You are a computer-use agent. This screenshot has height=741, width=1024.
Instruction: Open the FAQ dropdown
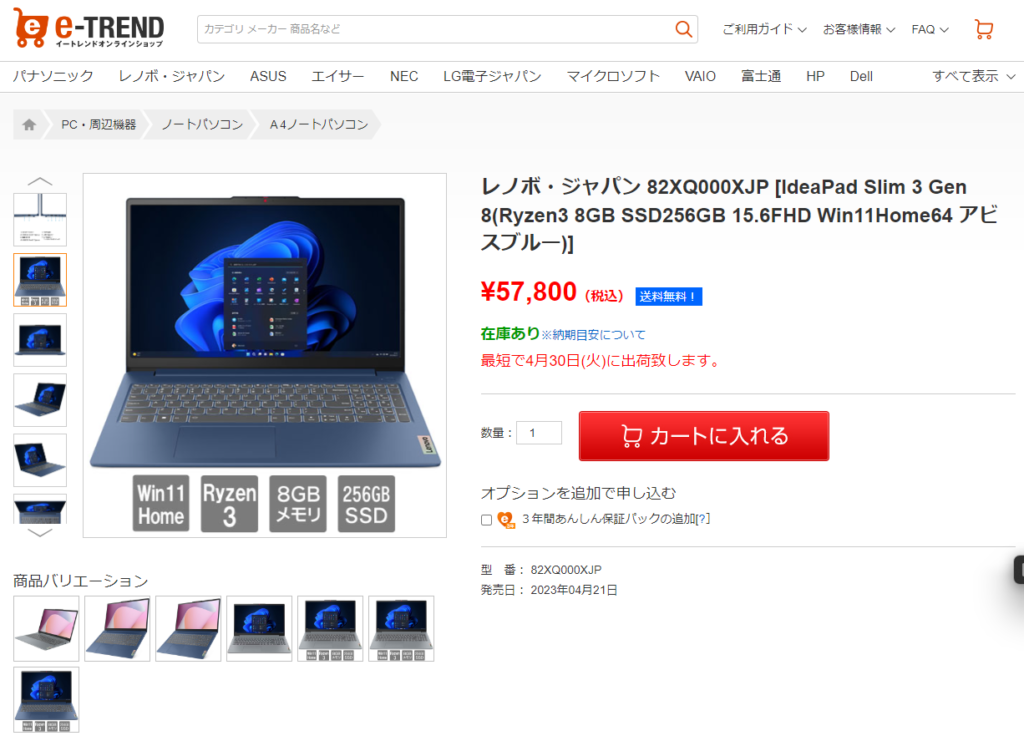click(930, 29)
